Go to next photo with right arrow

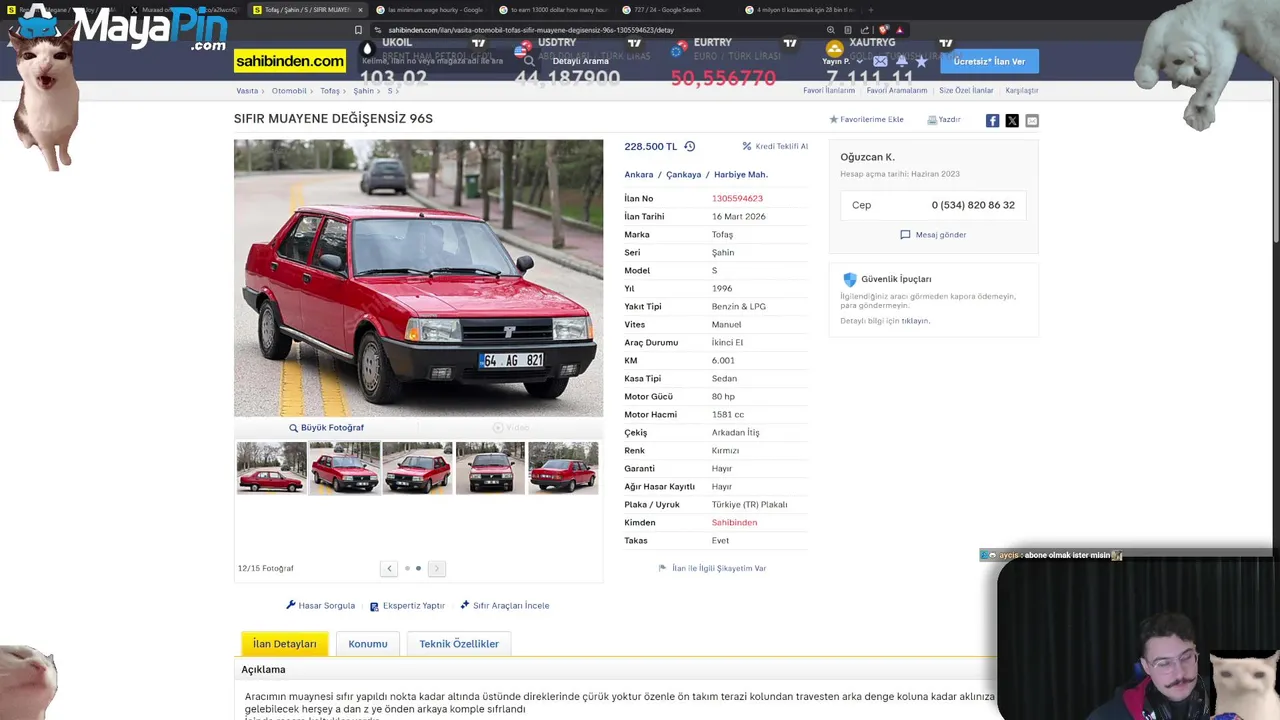436,568
